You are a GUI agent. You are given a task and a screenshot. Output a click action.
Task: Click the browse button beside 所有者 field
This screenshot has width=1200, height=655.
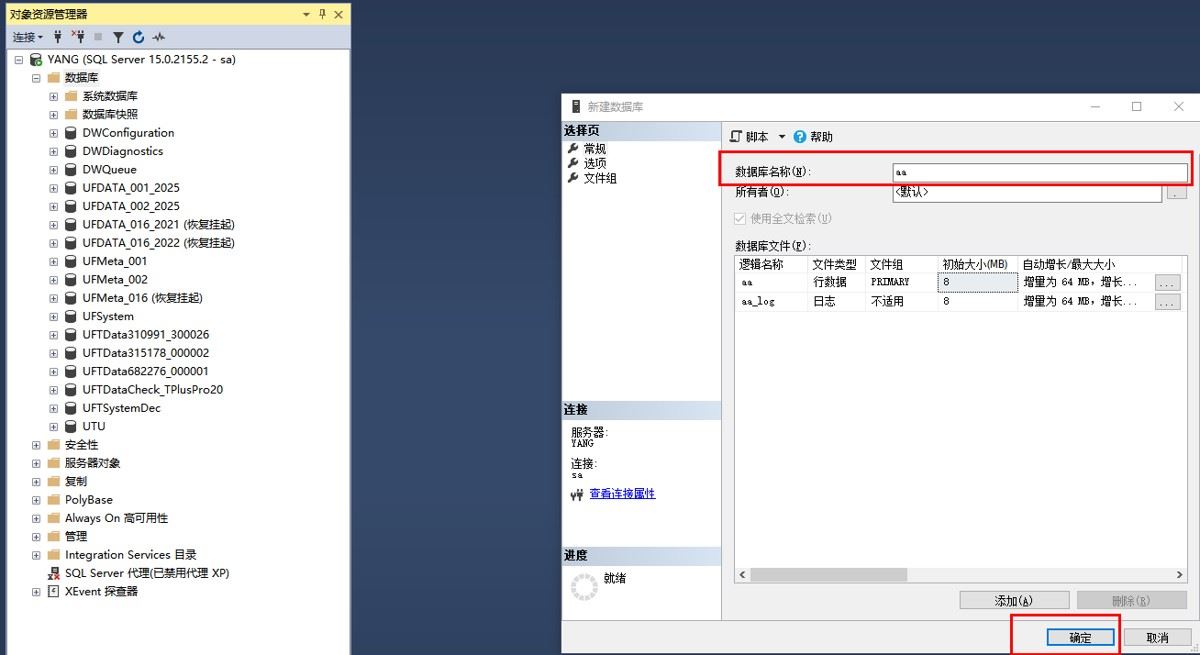click(1176, 192)
